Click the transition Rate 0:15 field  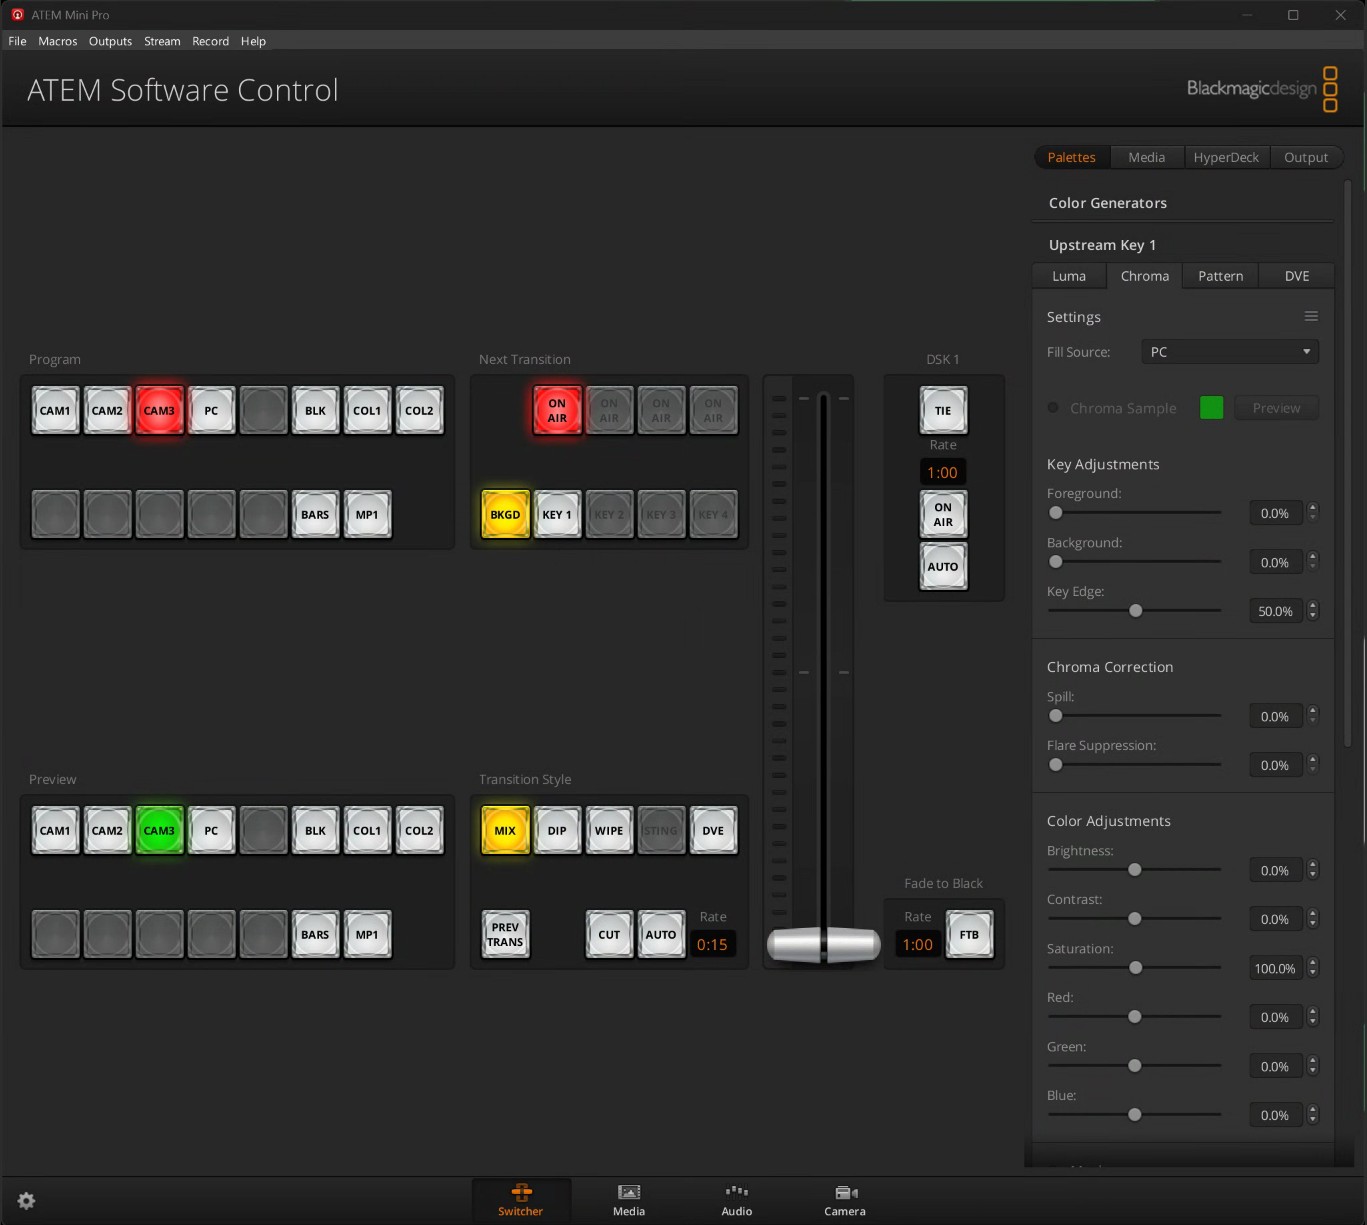tap(712, 945)
